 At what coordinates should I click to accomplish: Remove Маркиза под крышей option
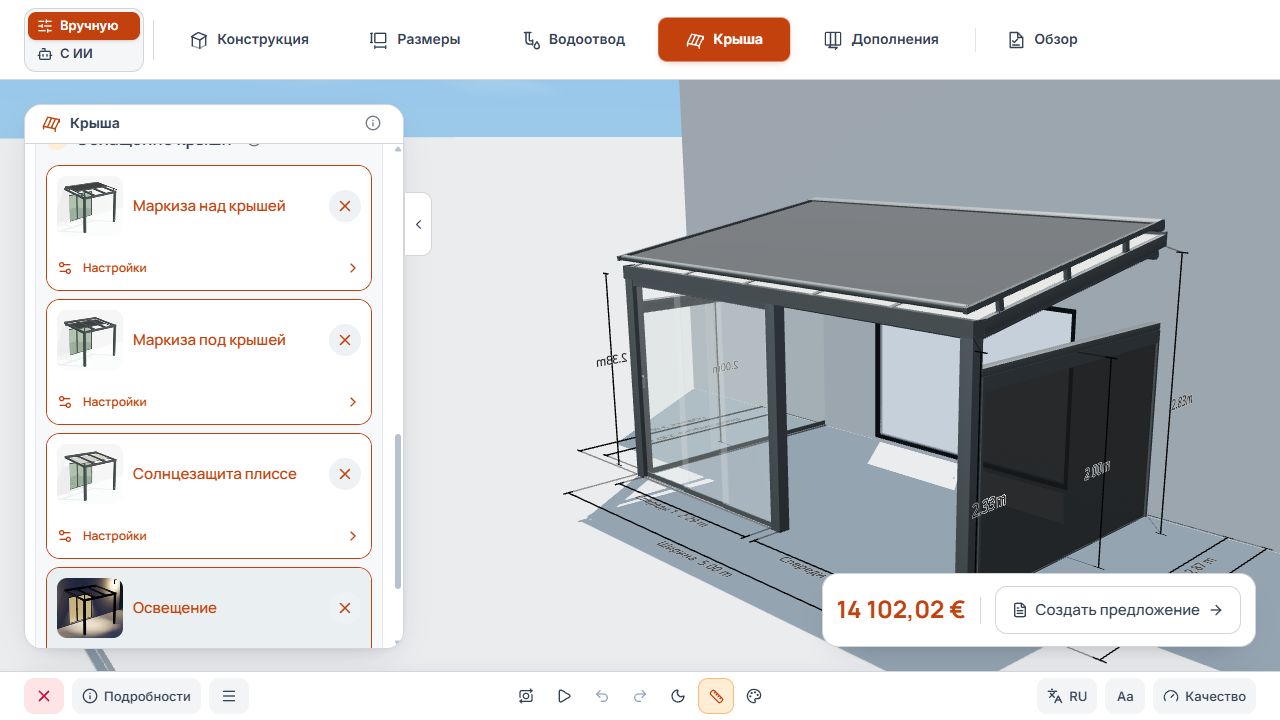(345, 340)
